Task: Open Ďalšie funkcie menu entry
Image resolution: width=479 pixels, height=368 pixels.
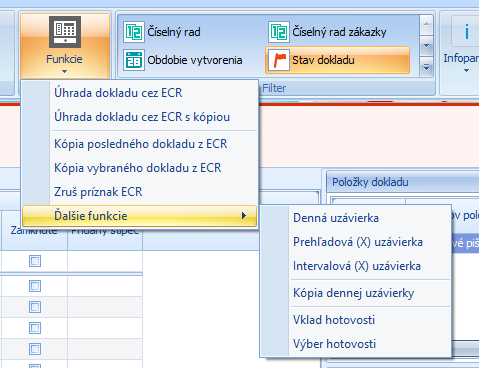Action: 140,216
